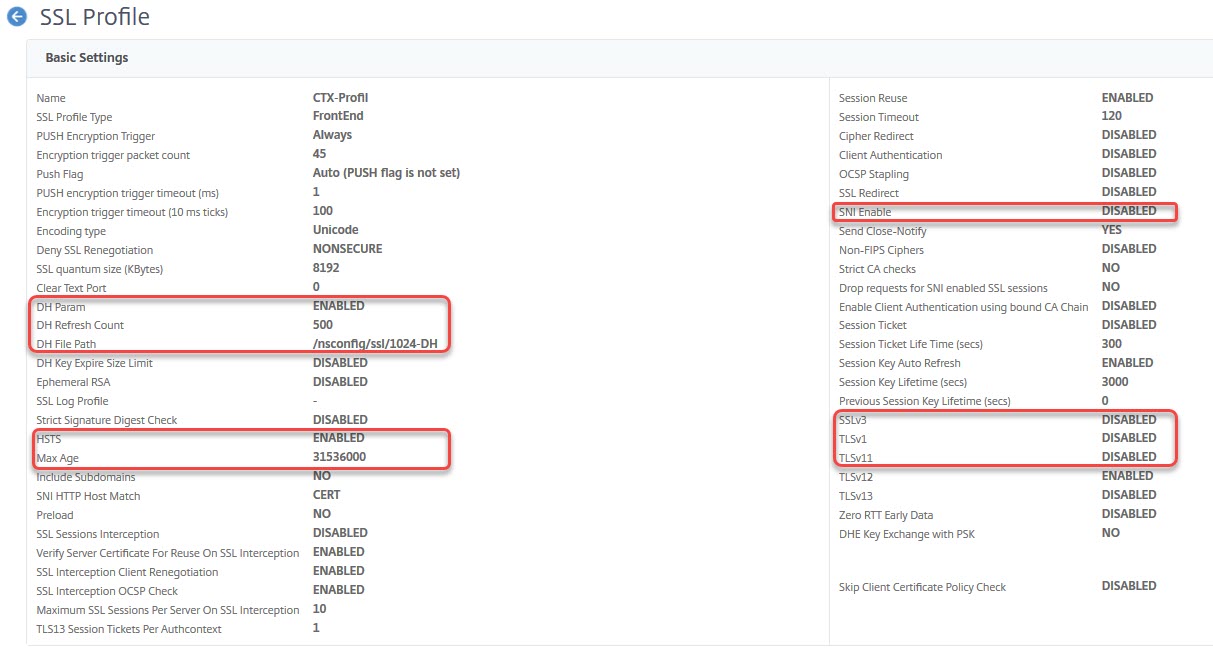
Task: Click YES value for Send Close-Notify
Action: [x=1112, y=230]
